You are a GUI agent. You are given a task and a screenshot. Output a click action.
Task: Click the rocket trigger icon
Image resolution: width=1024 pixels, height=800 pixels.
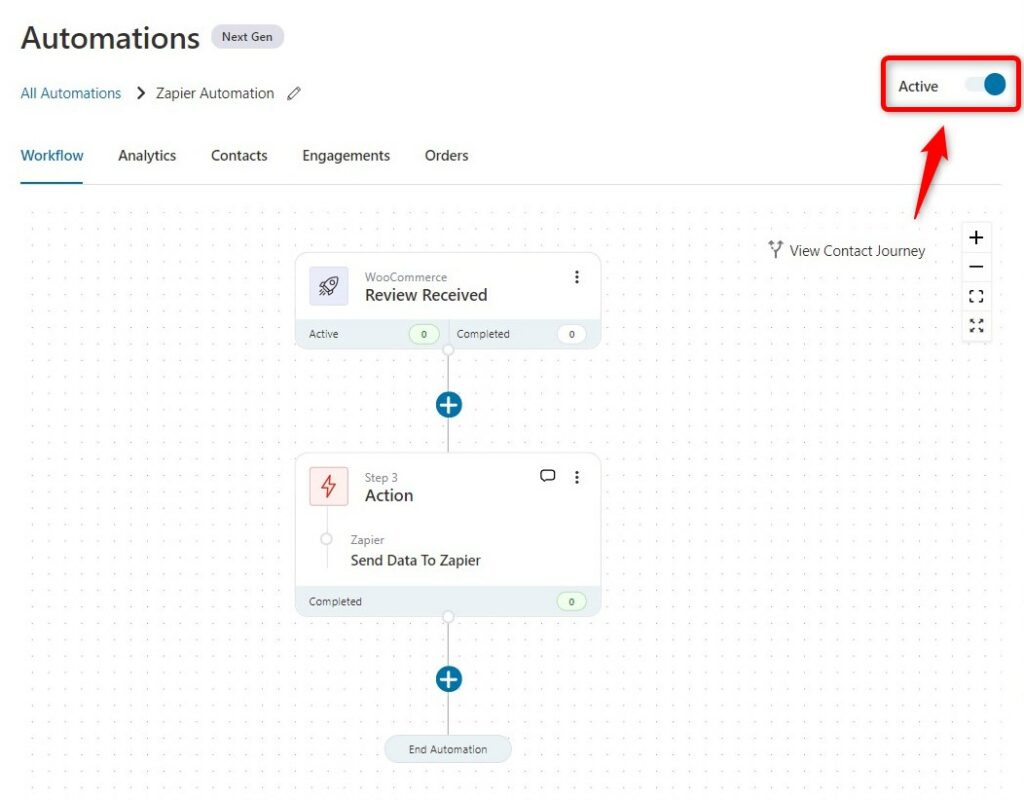click(328, 286)
